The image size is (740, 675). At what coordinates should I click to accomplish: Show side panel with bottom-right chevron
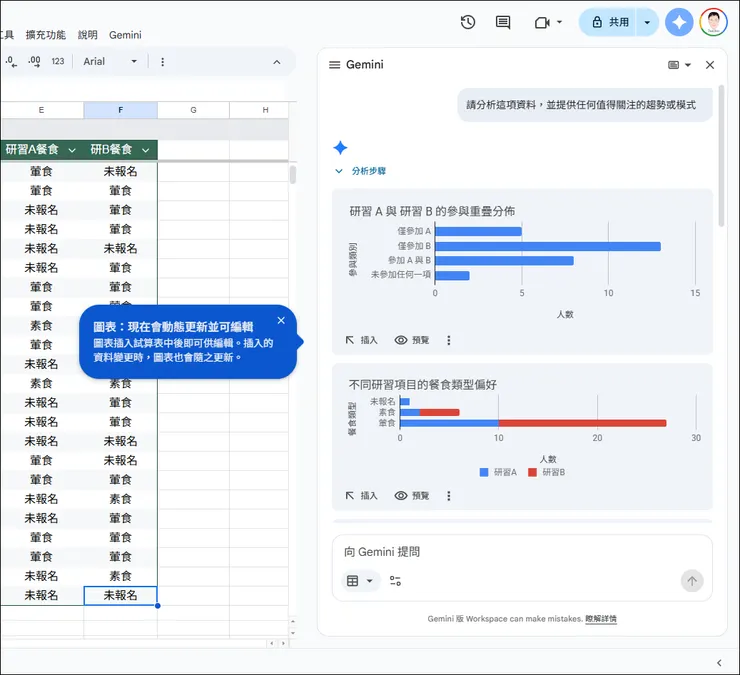[719, 663]
